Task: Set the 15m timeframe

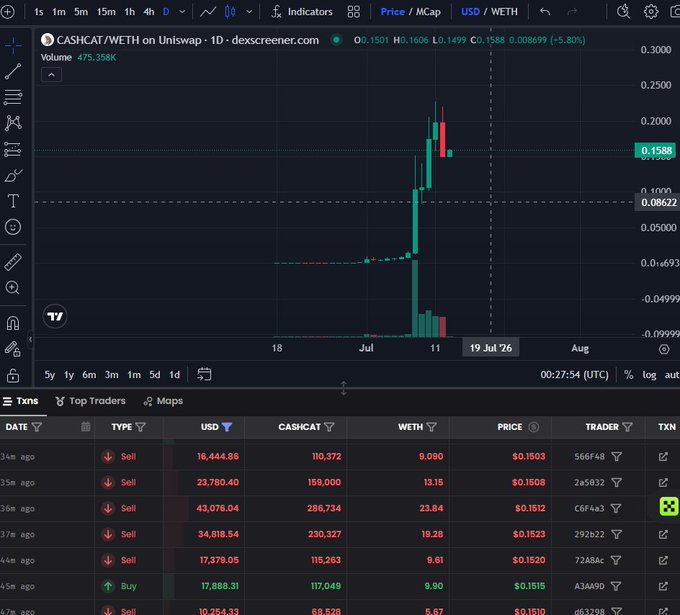Action: point(106,12)
